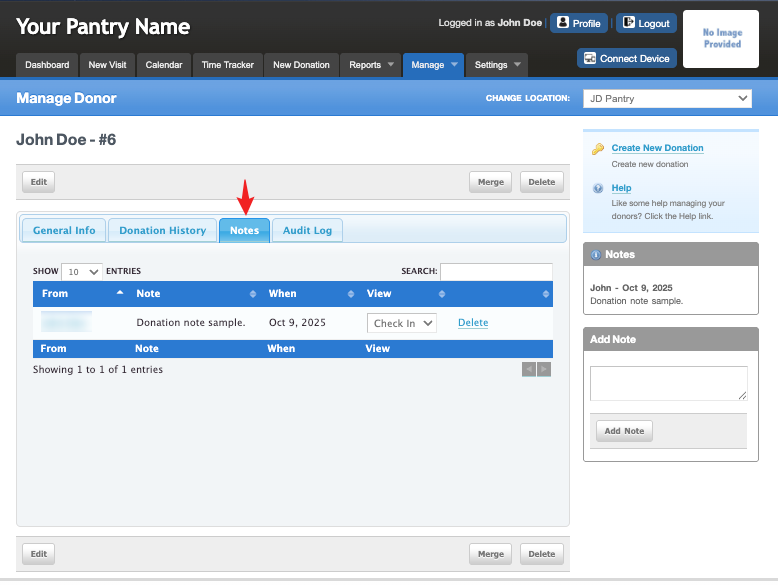Switch to the Donation History tab
The image size is (778, 585).
click(163, 230)
